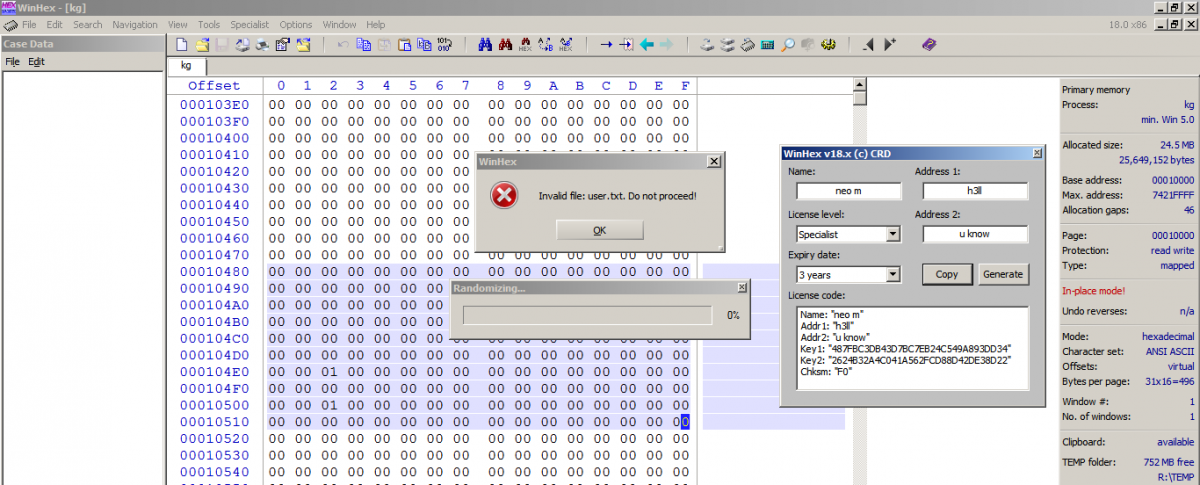Click the 25,649,152 bytes value

point(1156,160)
